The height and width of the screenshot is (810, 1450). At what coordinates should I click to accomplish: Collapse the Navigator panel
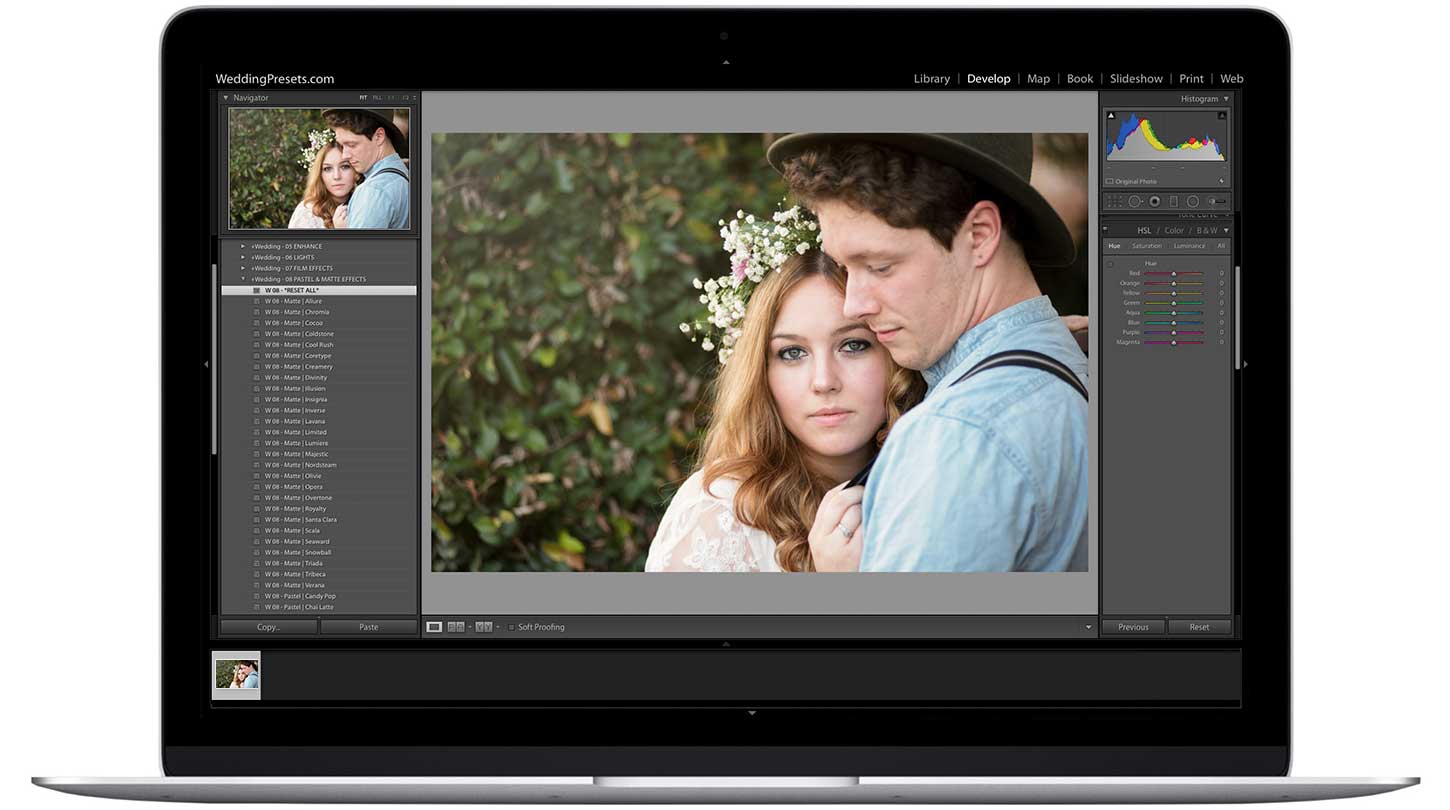226,98
